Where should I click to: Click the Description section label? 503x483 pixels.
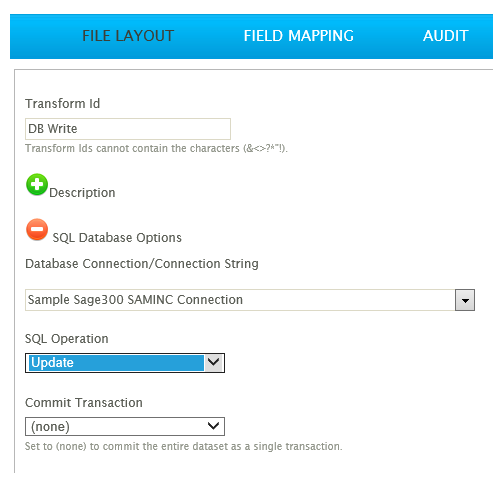pyautogui.click(x=82, y=193)
